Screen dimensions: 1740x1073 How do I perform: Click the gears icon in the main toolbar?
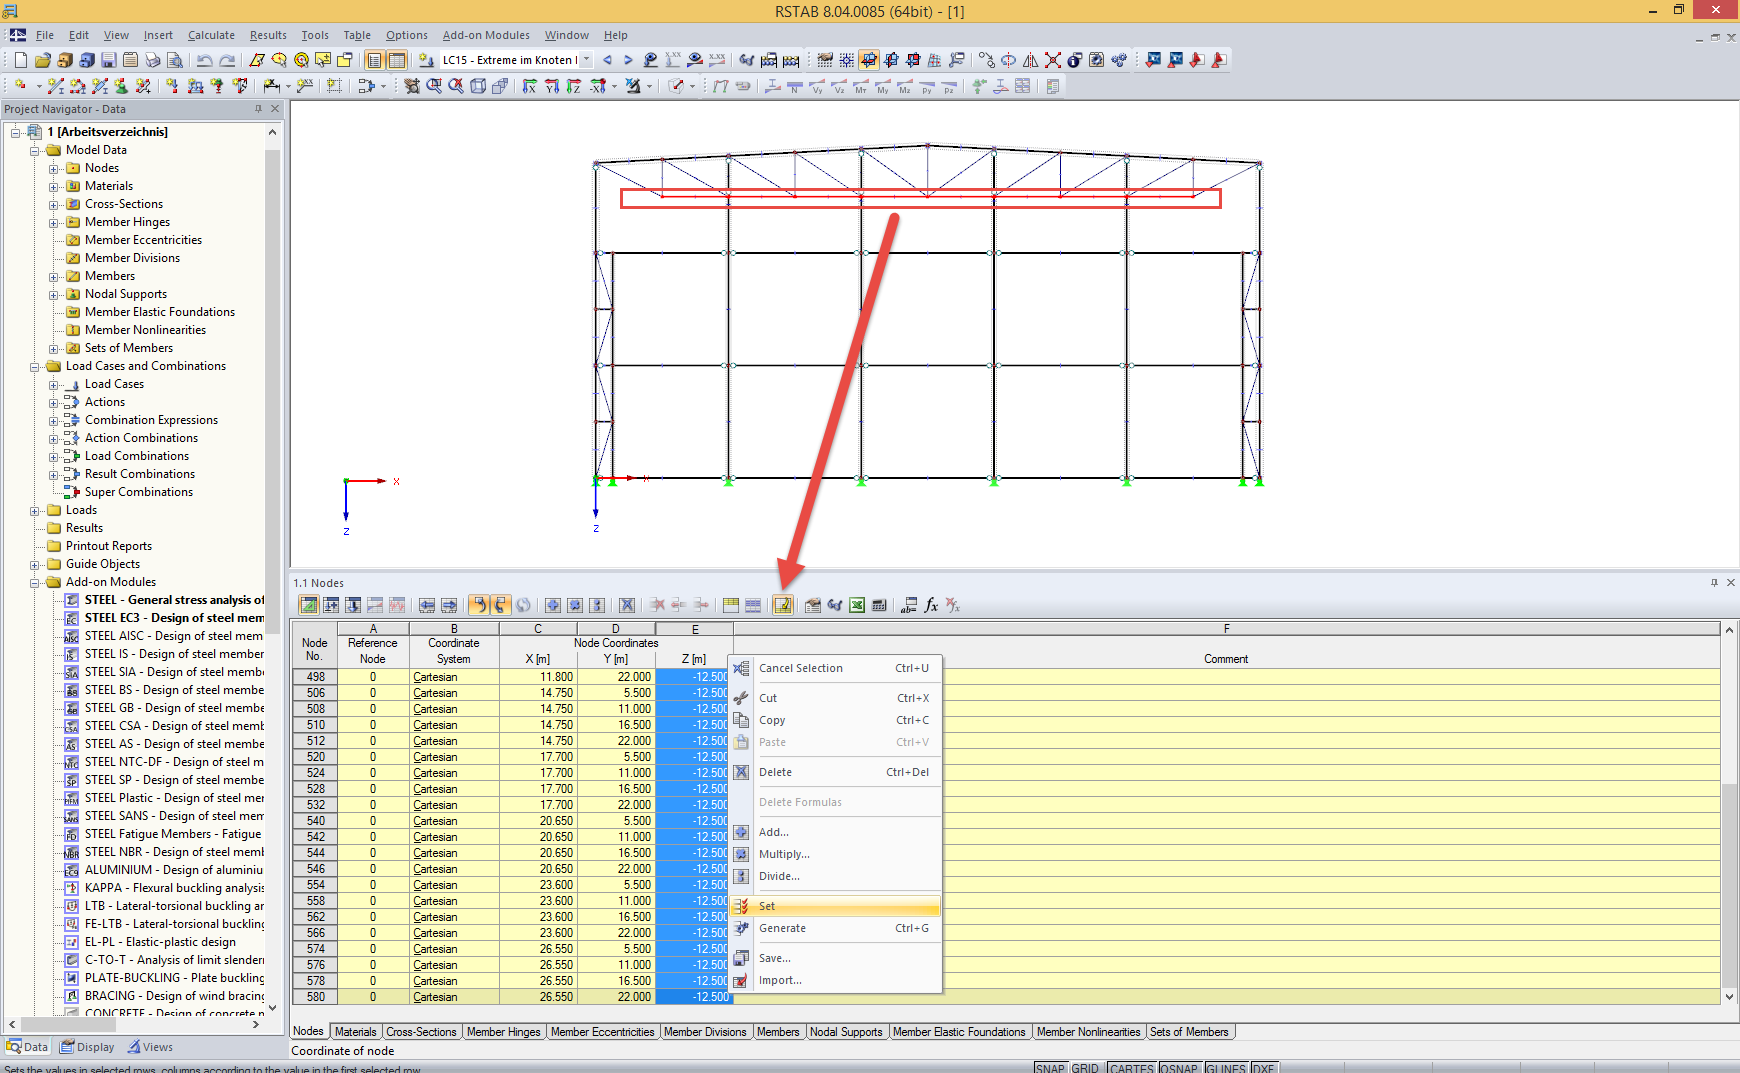coord(1119,60)
